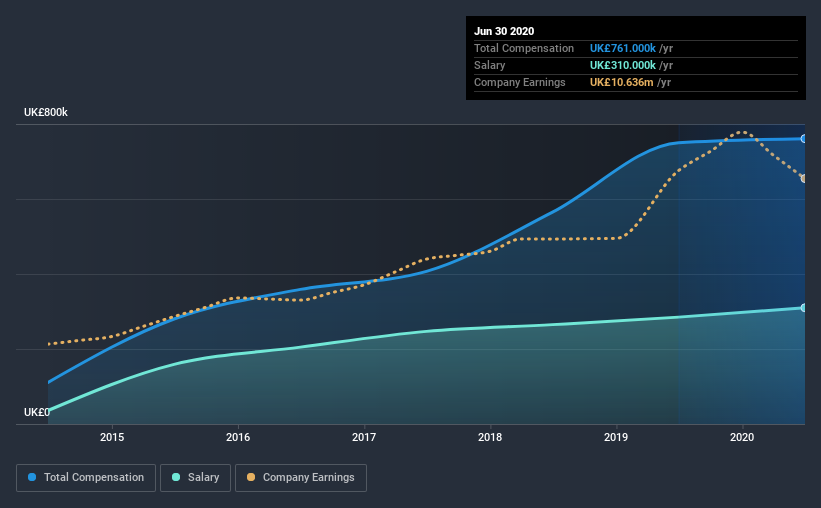Click the UK£800k y-axis label

(46, 113)
